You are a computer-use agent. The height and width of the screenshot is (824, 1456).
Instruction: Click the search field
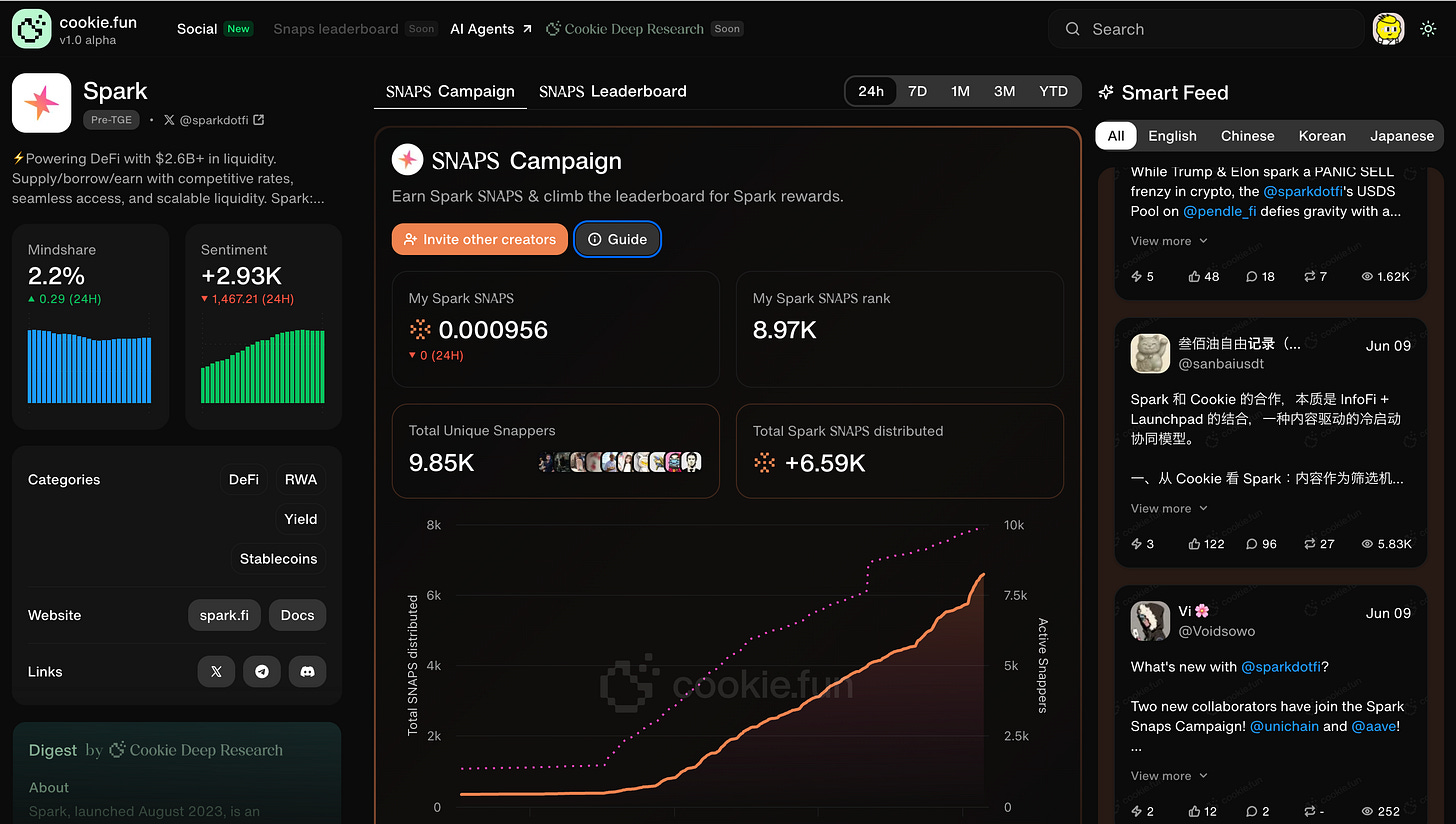(x=1207, y=29)
